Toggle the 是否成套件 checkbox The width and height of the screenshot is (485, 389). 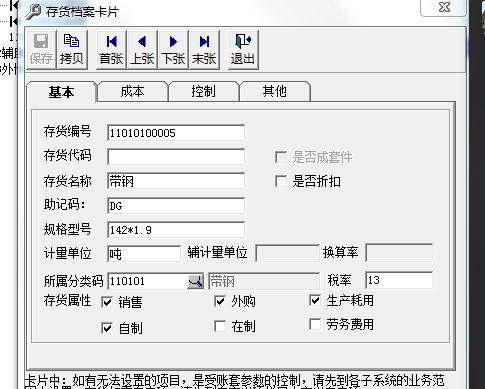[281, 157]
